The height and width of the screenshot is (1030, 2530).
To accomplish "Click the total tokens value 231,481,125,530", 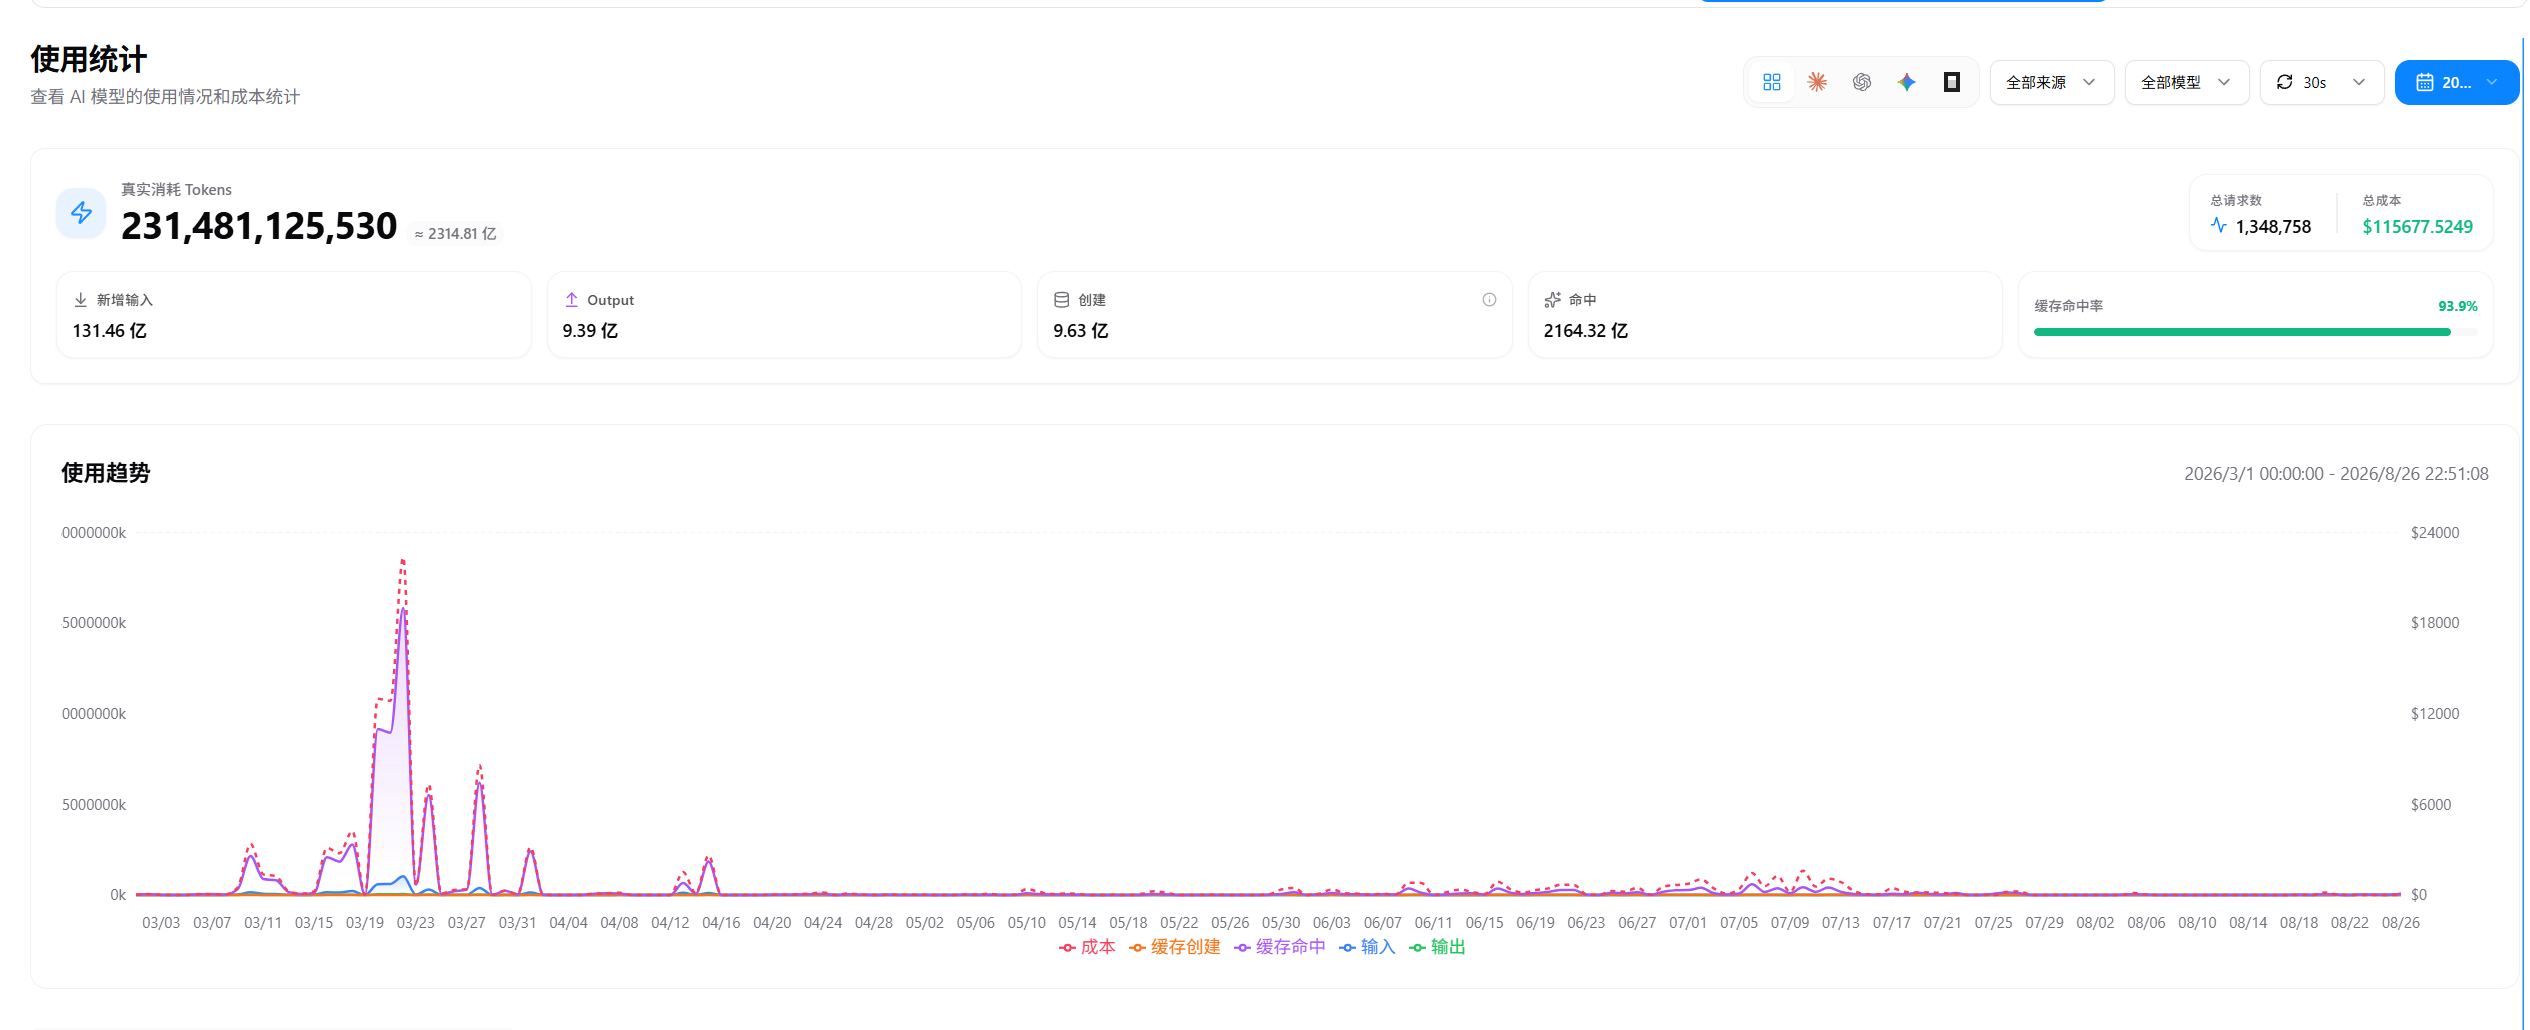I will 259,226.
